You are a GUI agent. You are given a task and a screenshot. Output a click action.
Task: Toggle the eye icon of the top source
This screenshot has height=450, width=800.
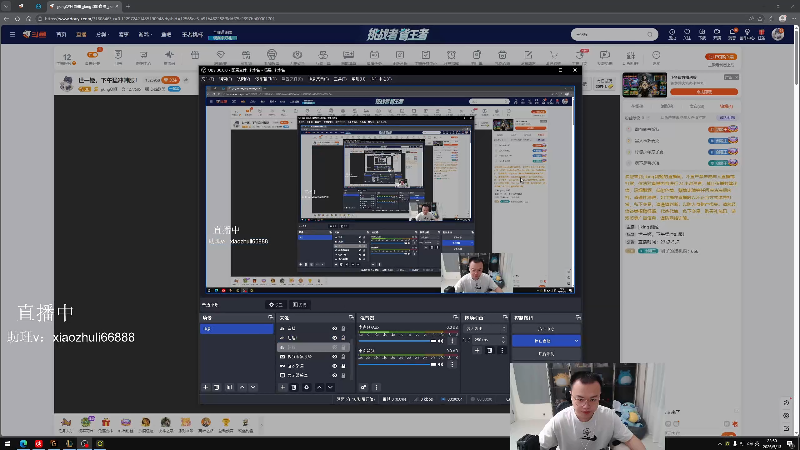(x=335, y=329)
